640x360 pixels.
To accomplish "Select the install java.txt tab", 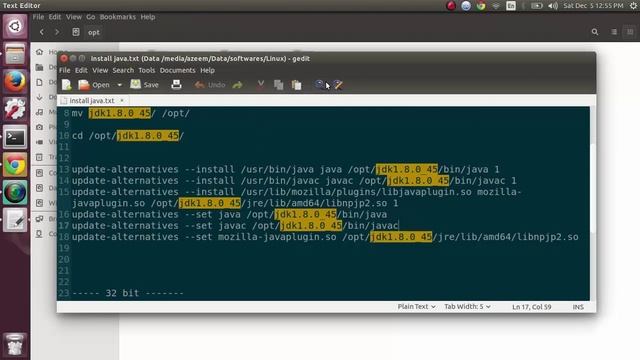I will pos(92,100).
